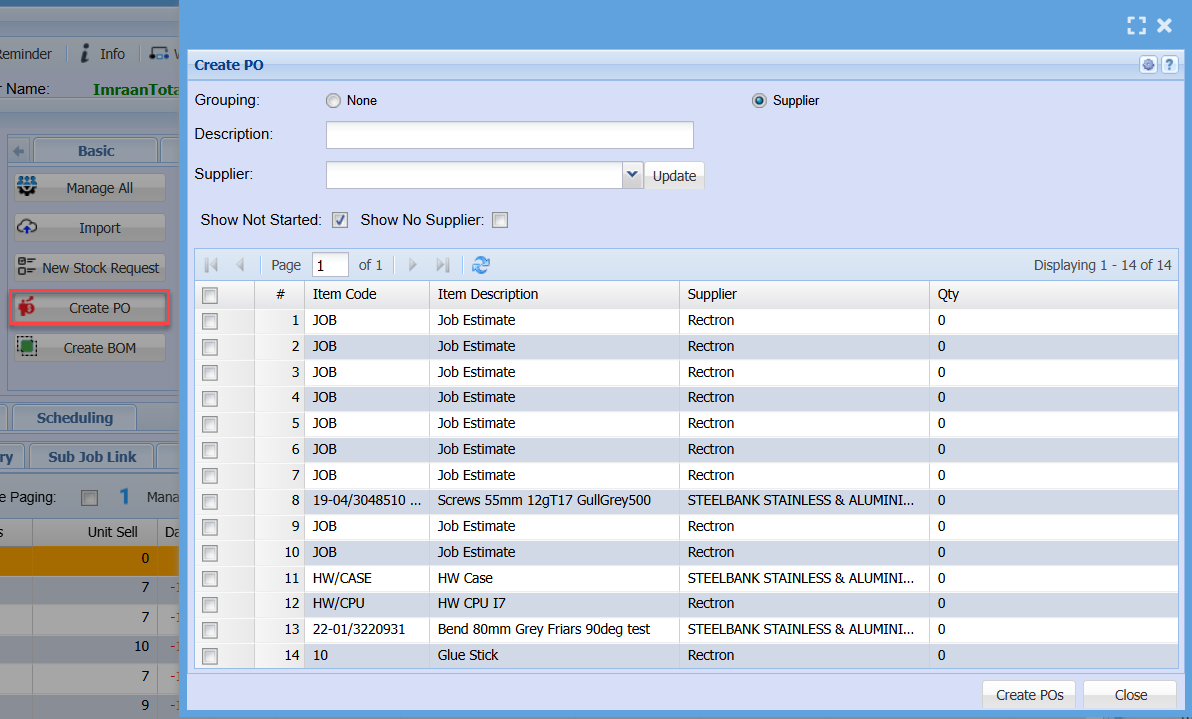The width and height of the screenshot is (1192, 719).
Task: Click the Description text field
Action: pos(509,135)
